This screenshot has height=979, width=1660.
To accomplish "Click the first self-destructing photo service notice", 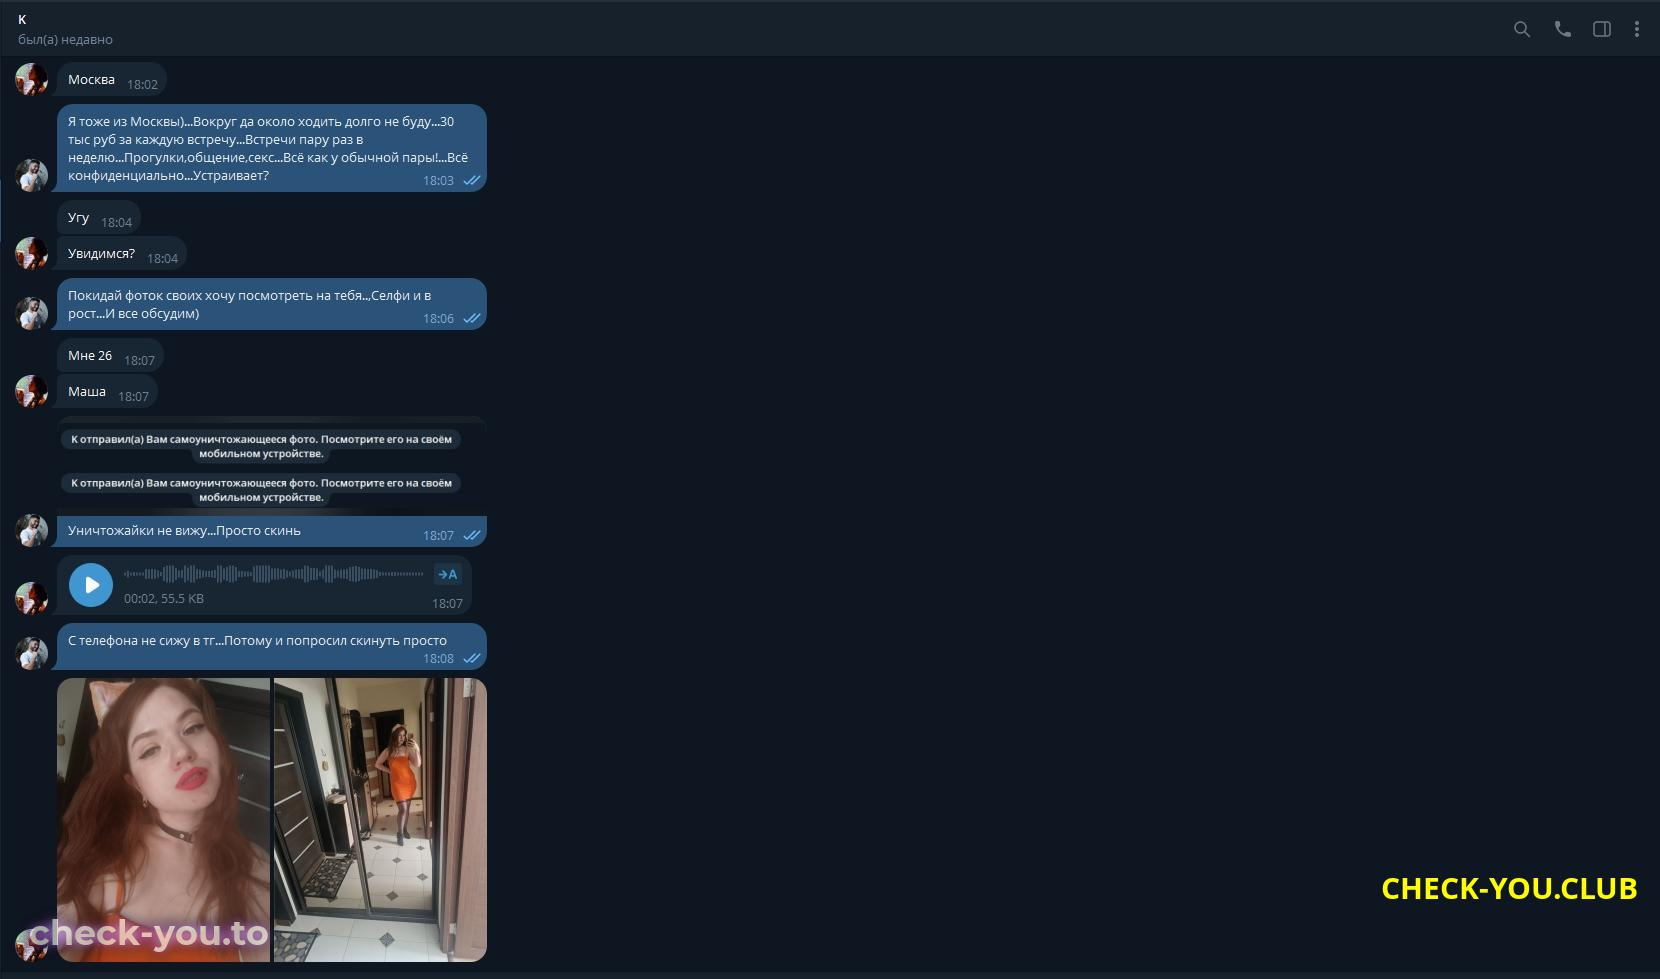I will (x=261, y=446).
